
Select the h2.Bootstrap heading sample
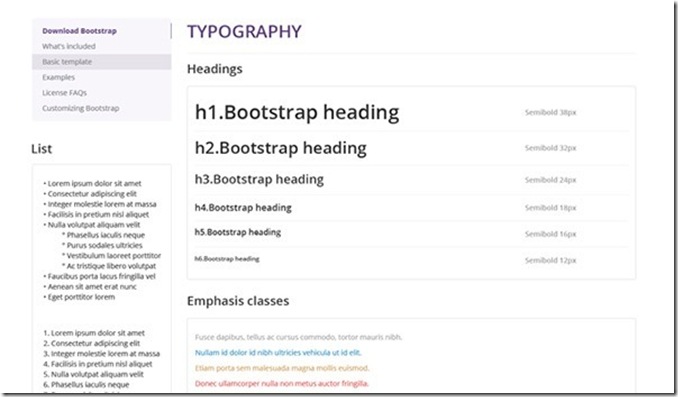point(281,148)
